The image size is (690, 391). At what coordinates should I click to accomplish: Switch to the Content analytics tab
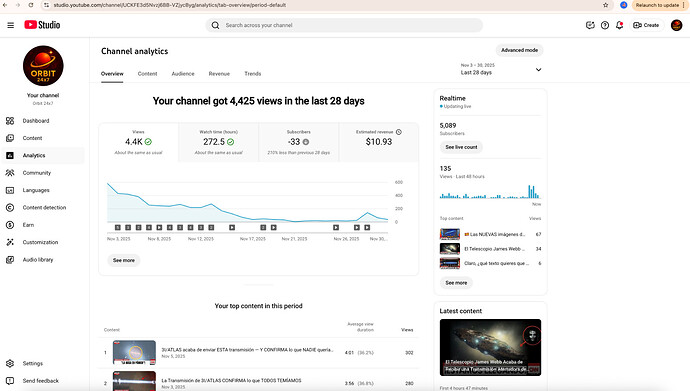147,74
